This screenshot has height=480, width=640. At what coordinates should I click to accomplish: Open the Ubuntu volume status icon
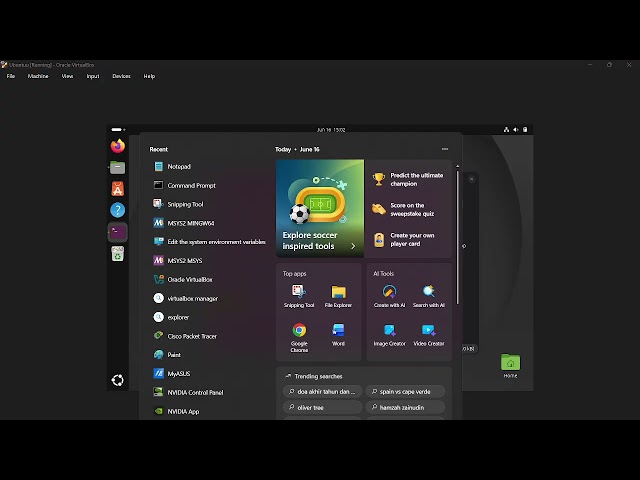pos(516,130)
